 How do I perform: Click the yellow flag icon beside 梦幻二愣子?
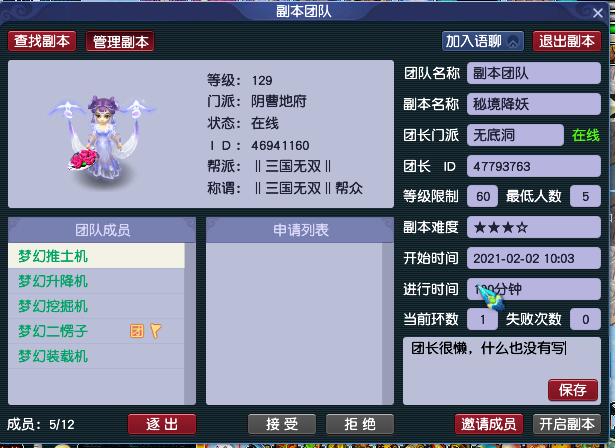pos(156,331)
